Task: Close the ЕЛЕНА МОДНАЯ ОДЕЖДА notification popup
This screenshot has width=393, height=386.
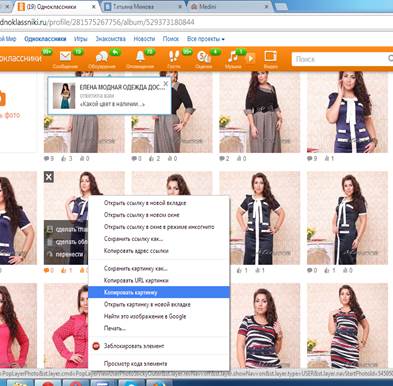Action: 166,84
